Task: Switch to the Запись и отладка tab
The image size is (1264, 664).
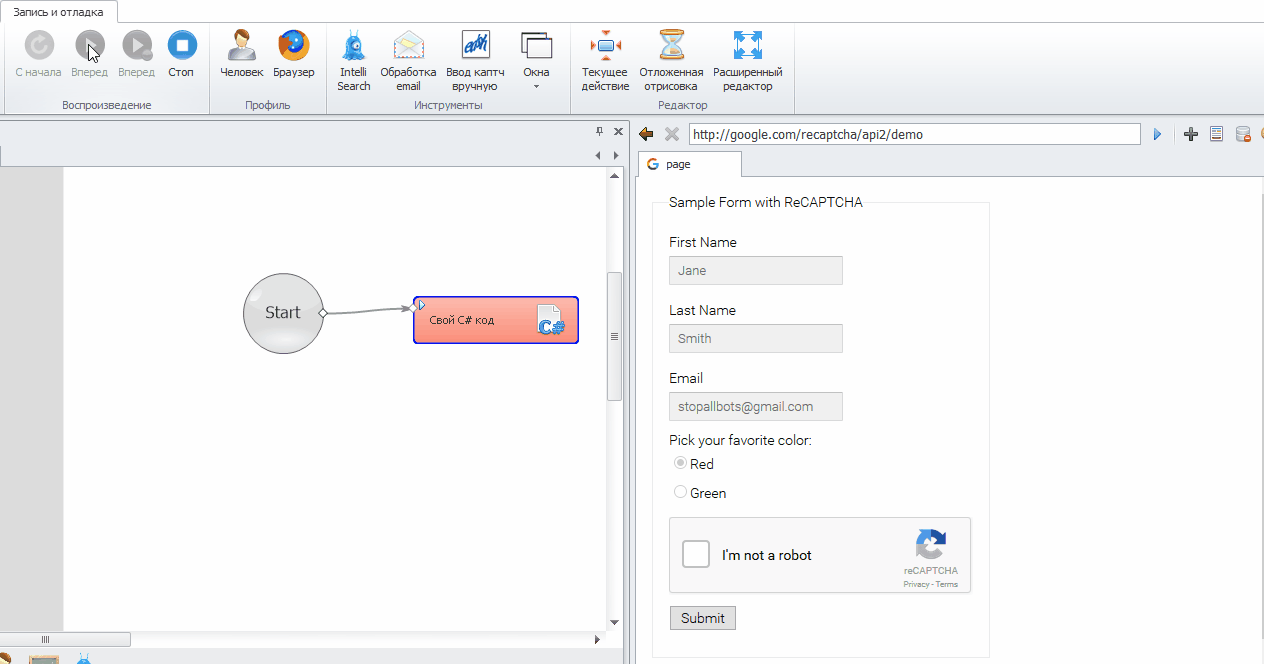Action: coord(58,11)
